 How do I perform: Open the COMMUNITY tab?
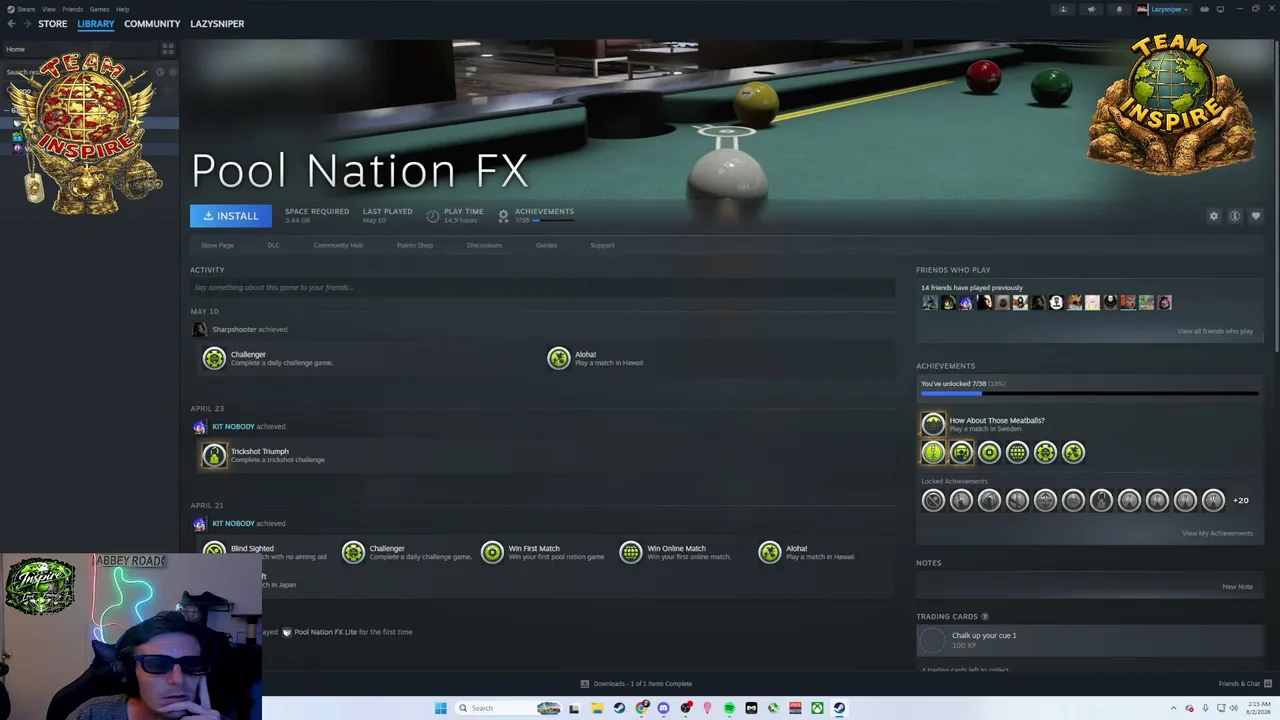(x=152, y=24)
